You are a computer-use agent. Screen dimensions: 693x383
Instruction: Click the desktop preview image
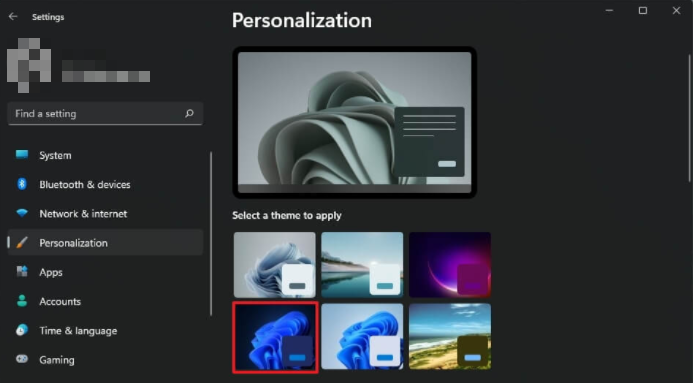pos(354,122)
